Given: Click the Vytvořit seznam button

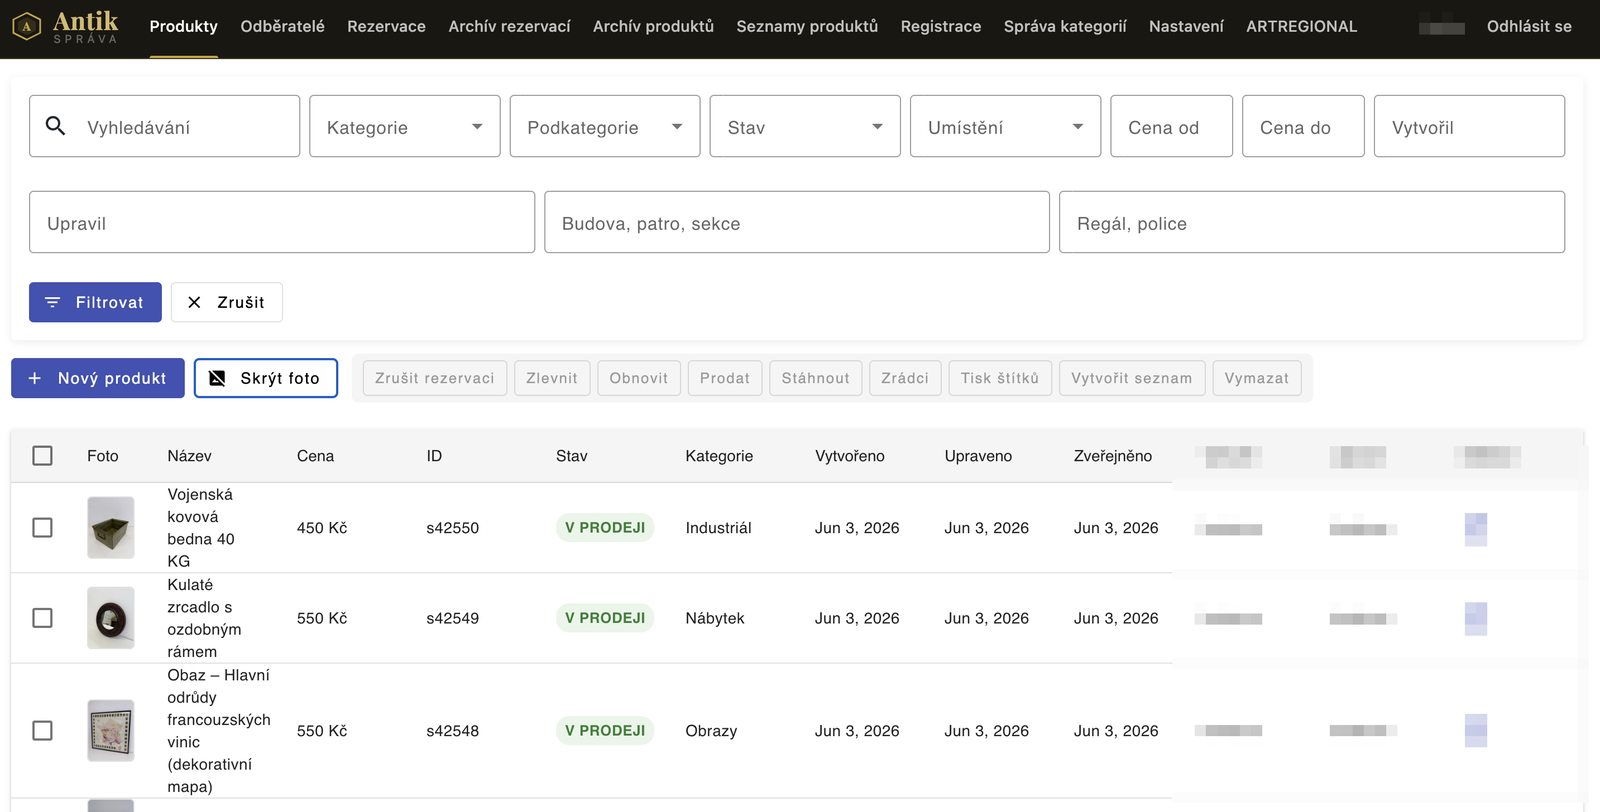Looking at the screenshot, I should pyautogui.click(x=1132, y=378).
